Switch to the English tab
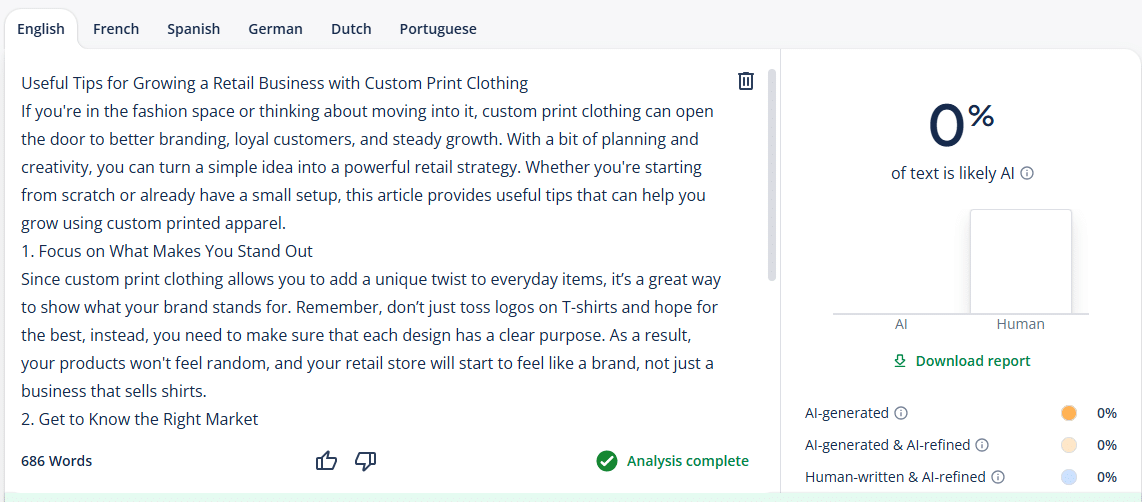1142x502 pixels. (41, 29)
